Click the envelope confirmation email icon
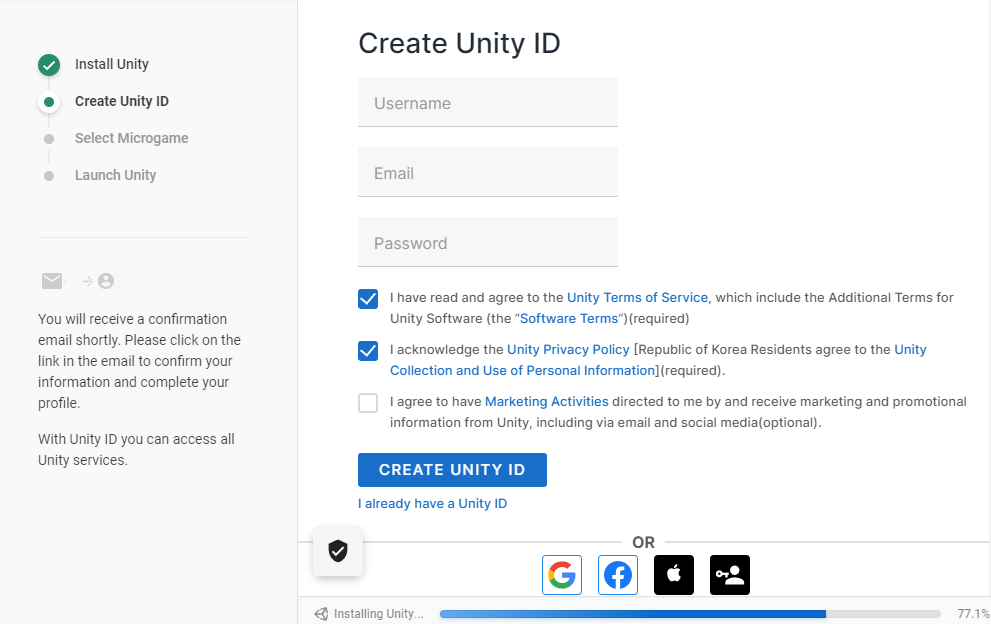This screenshot has width=991, height=624. (52, 281)
